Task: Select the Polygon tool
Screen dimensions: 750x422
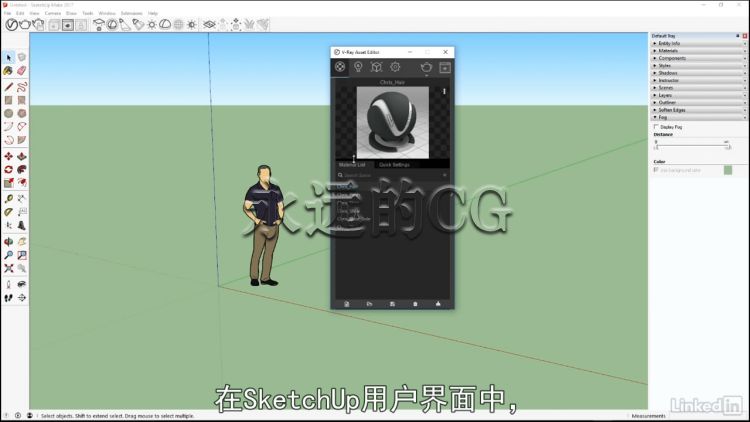Action: [x=22, y=113]
